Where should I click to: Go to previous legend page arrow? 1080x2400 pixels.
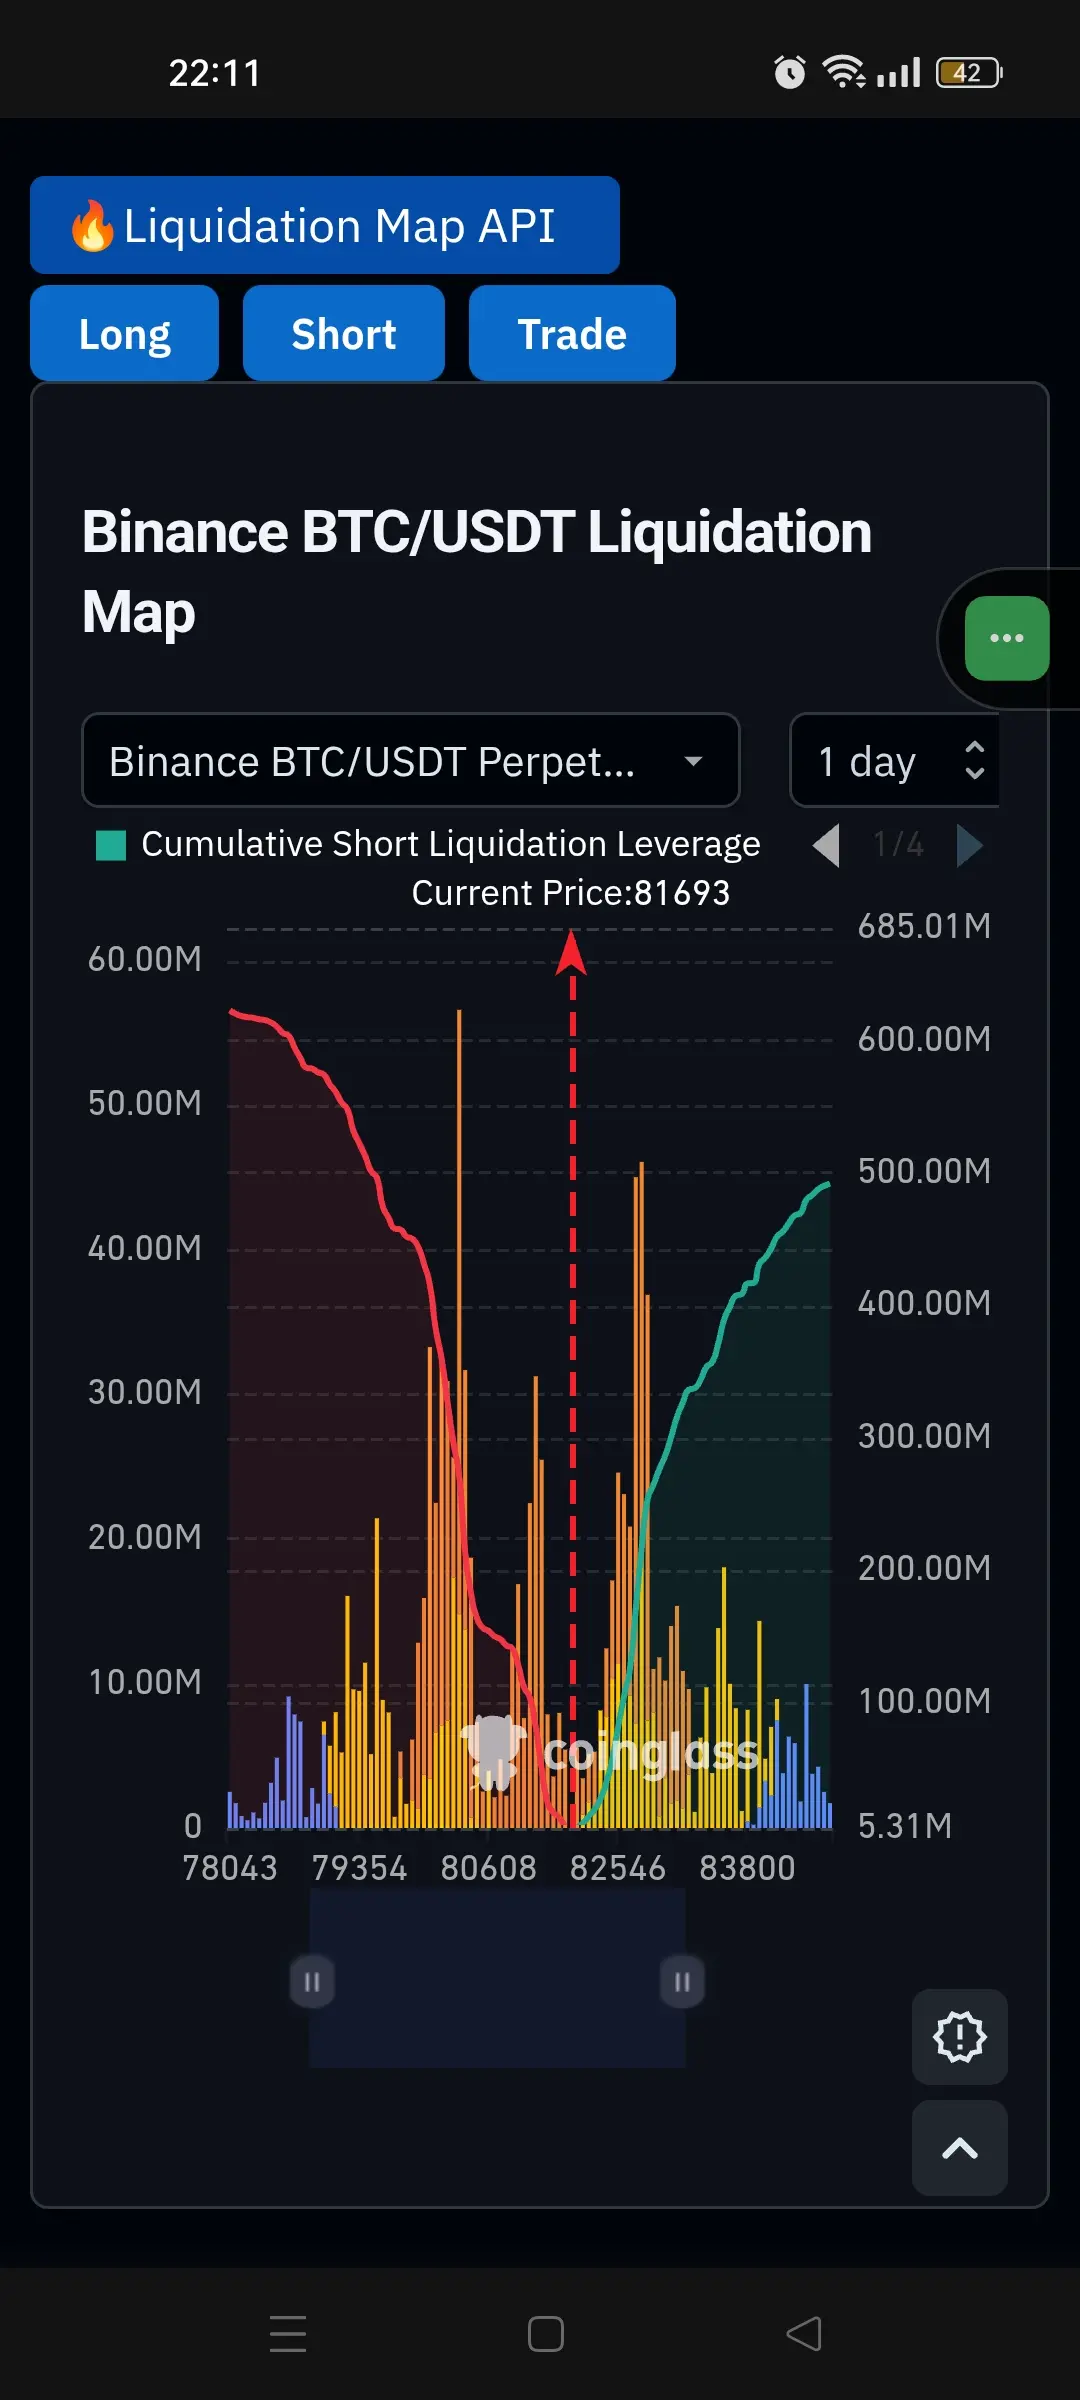tap(826, 846)
